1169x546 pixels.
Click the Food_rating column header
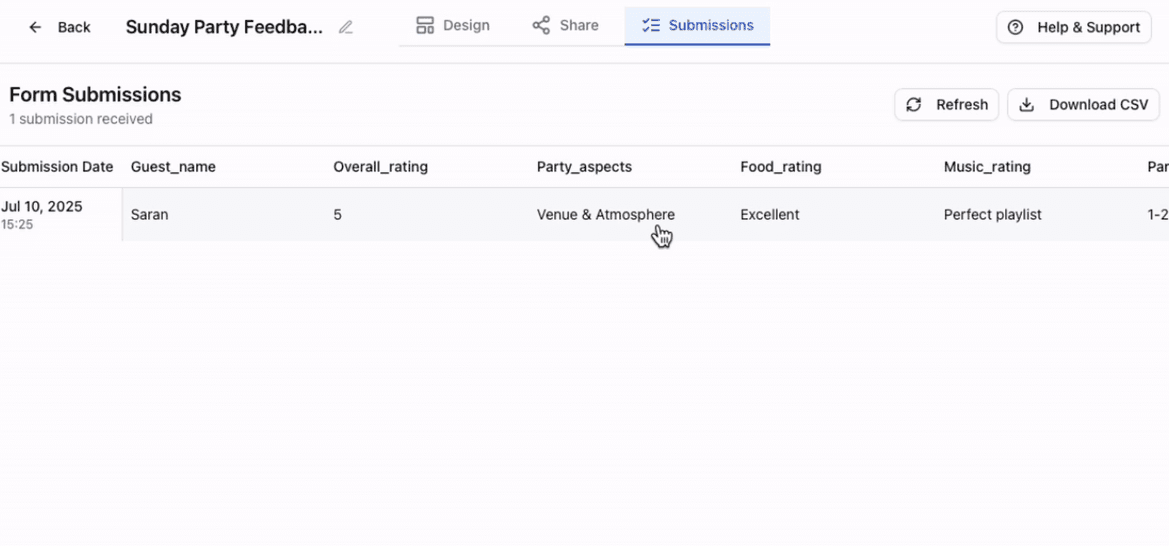pos(780,167)
